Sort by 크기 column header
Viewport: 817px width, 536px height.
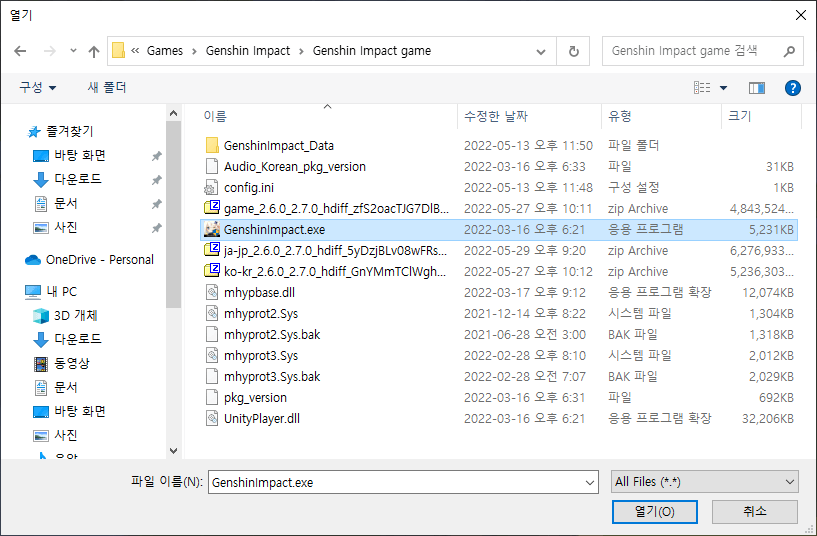tap(739, 116)
